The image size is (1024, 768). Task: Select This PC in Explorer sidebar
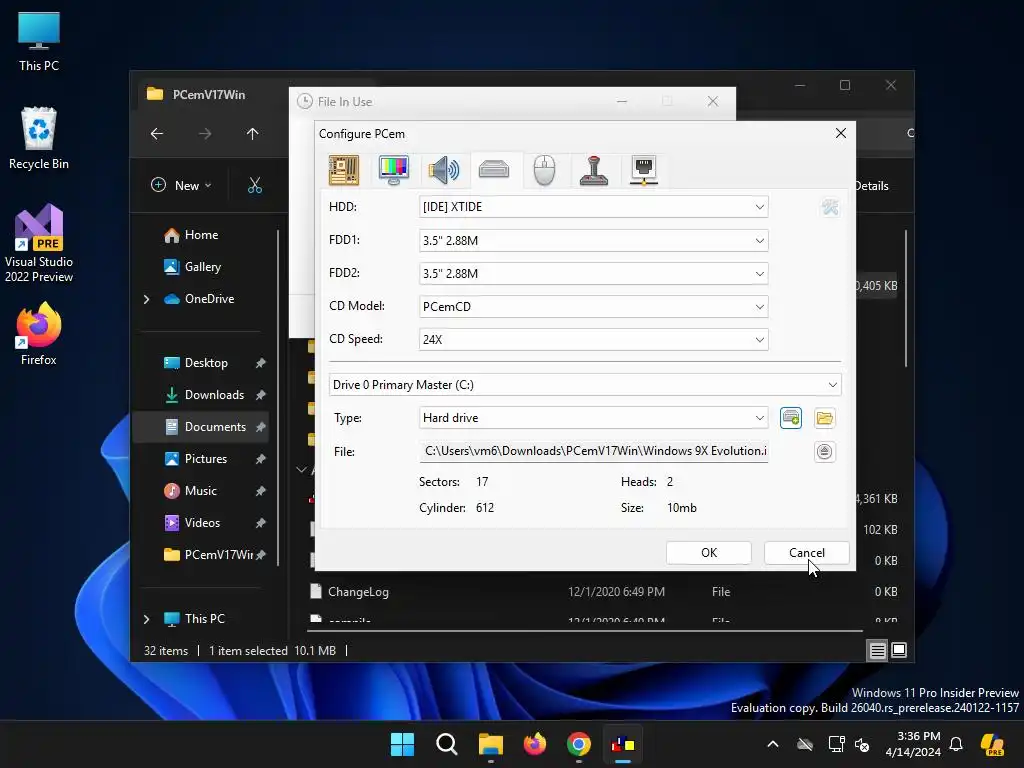[204, 619]
